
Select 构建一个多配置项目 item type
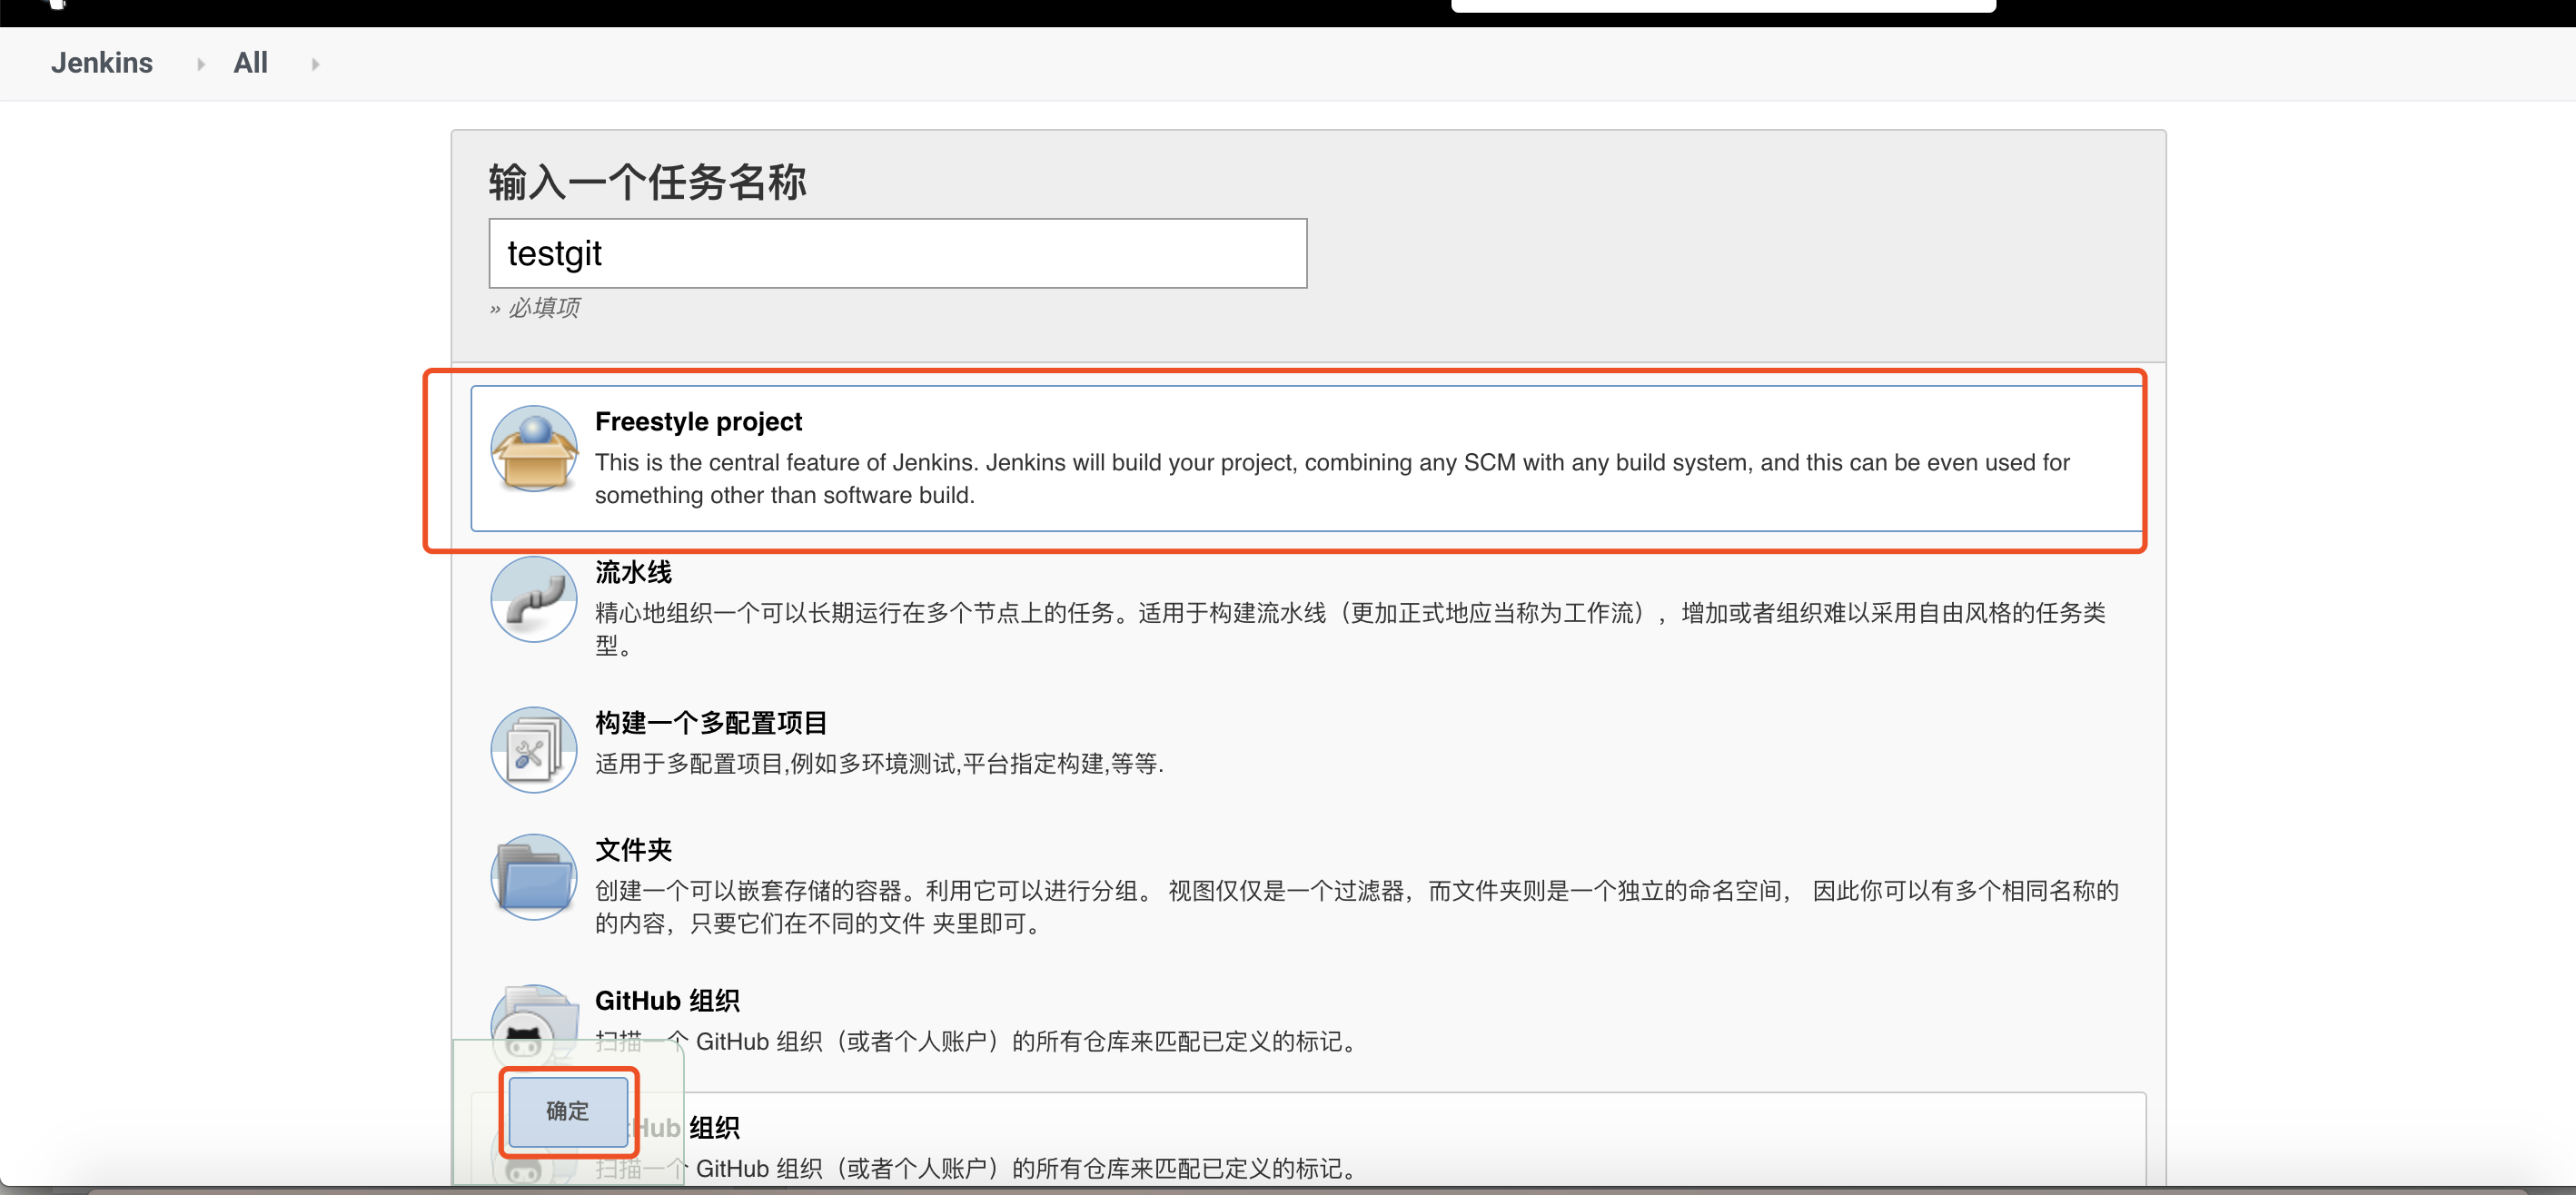710,723
